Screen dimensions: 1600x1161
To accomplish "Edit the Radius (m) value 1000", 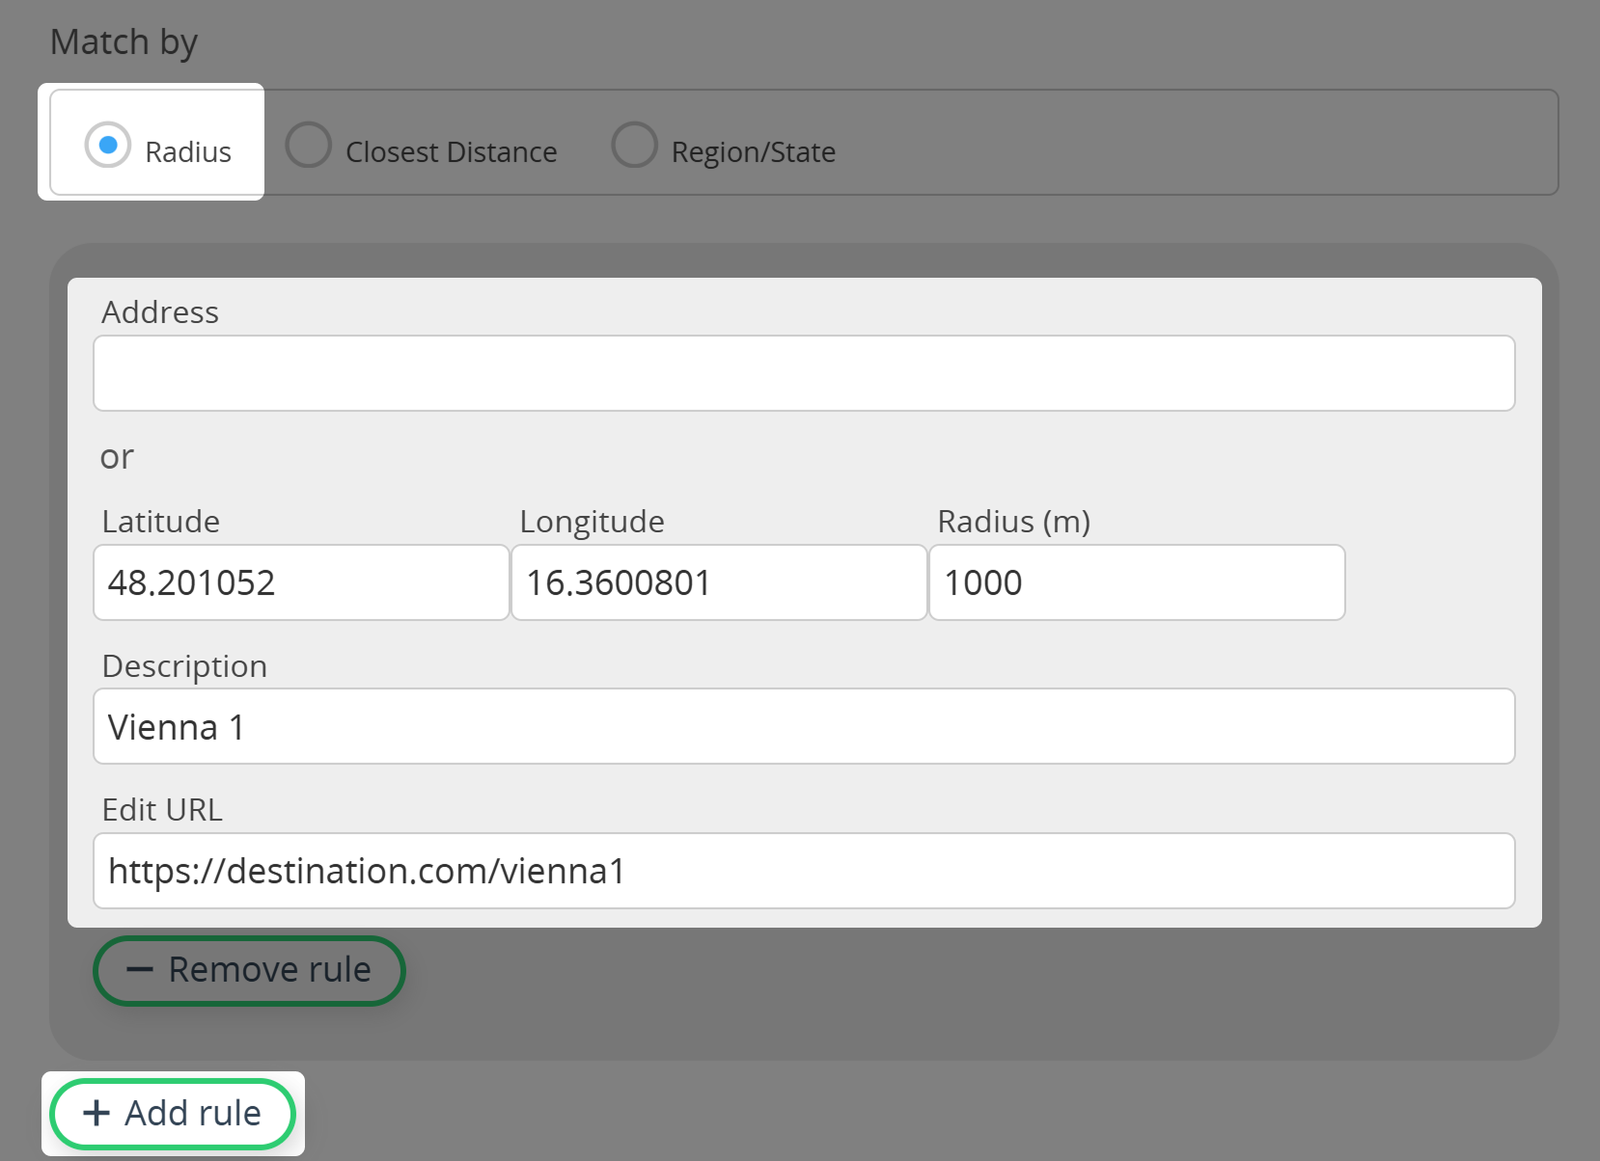I will coord(1136,582).
